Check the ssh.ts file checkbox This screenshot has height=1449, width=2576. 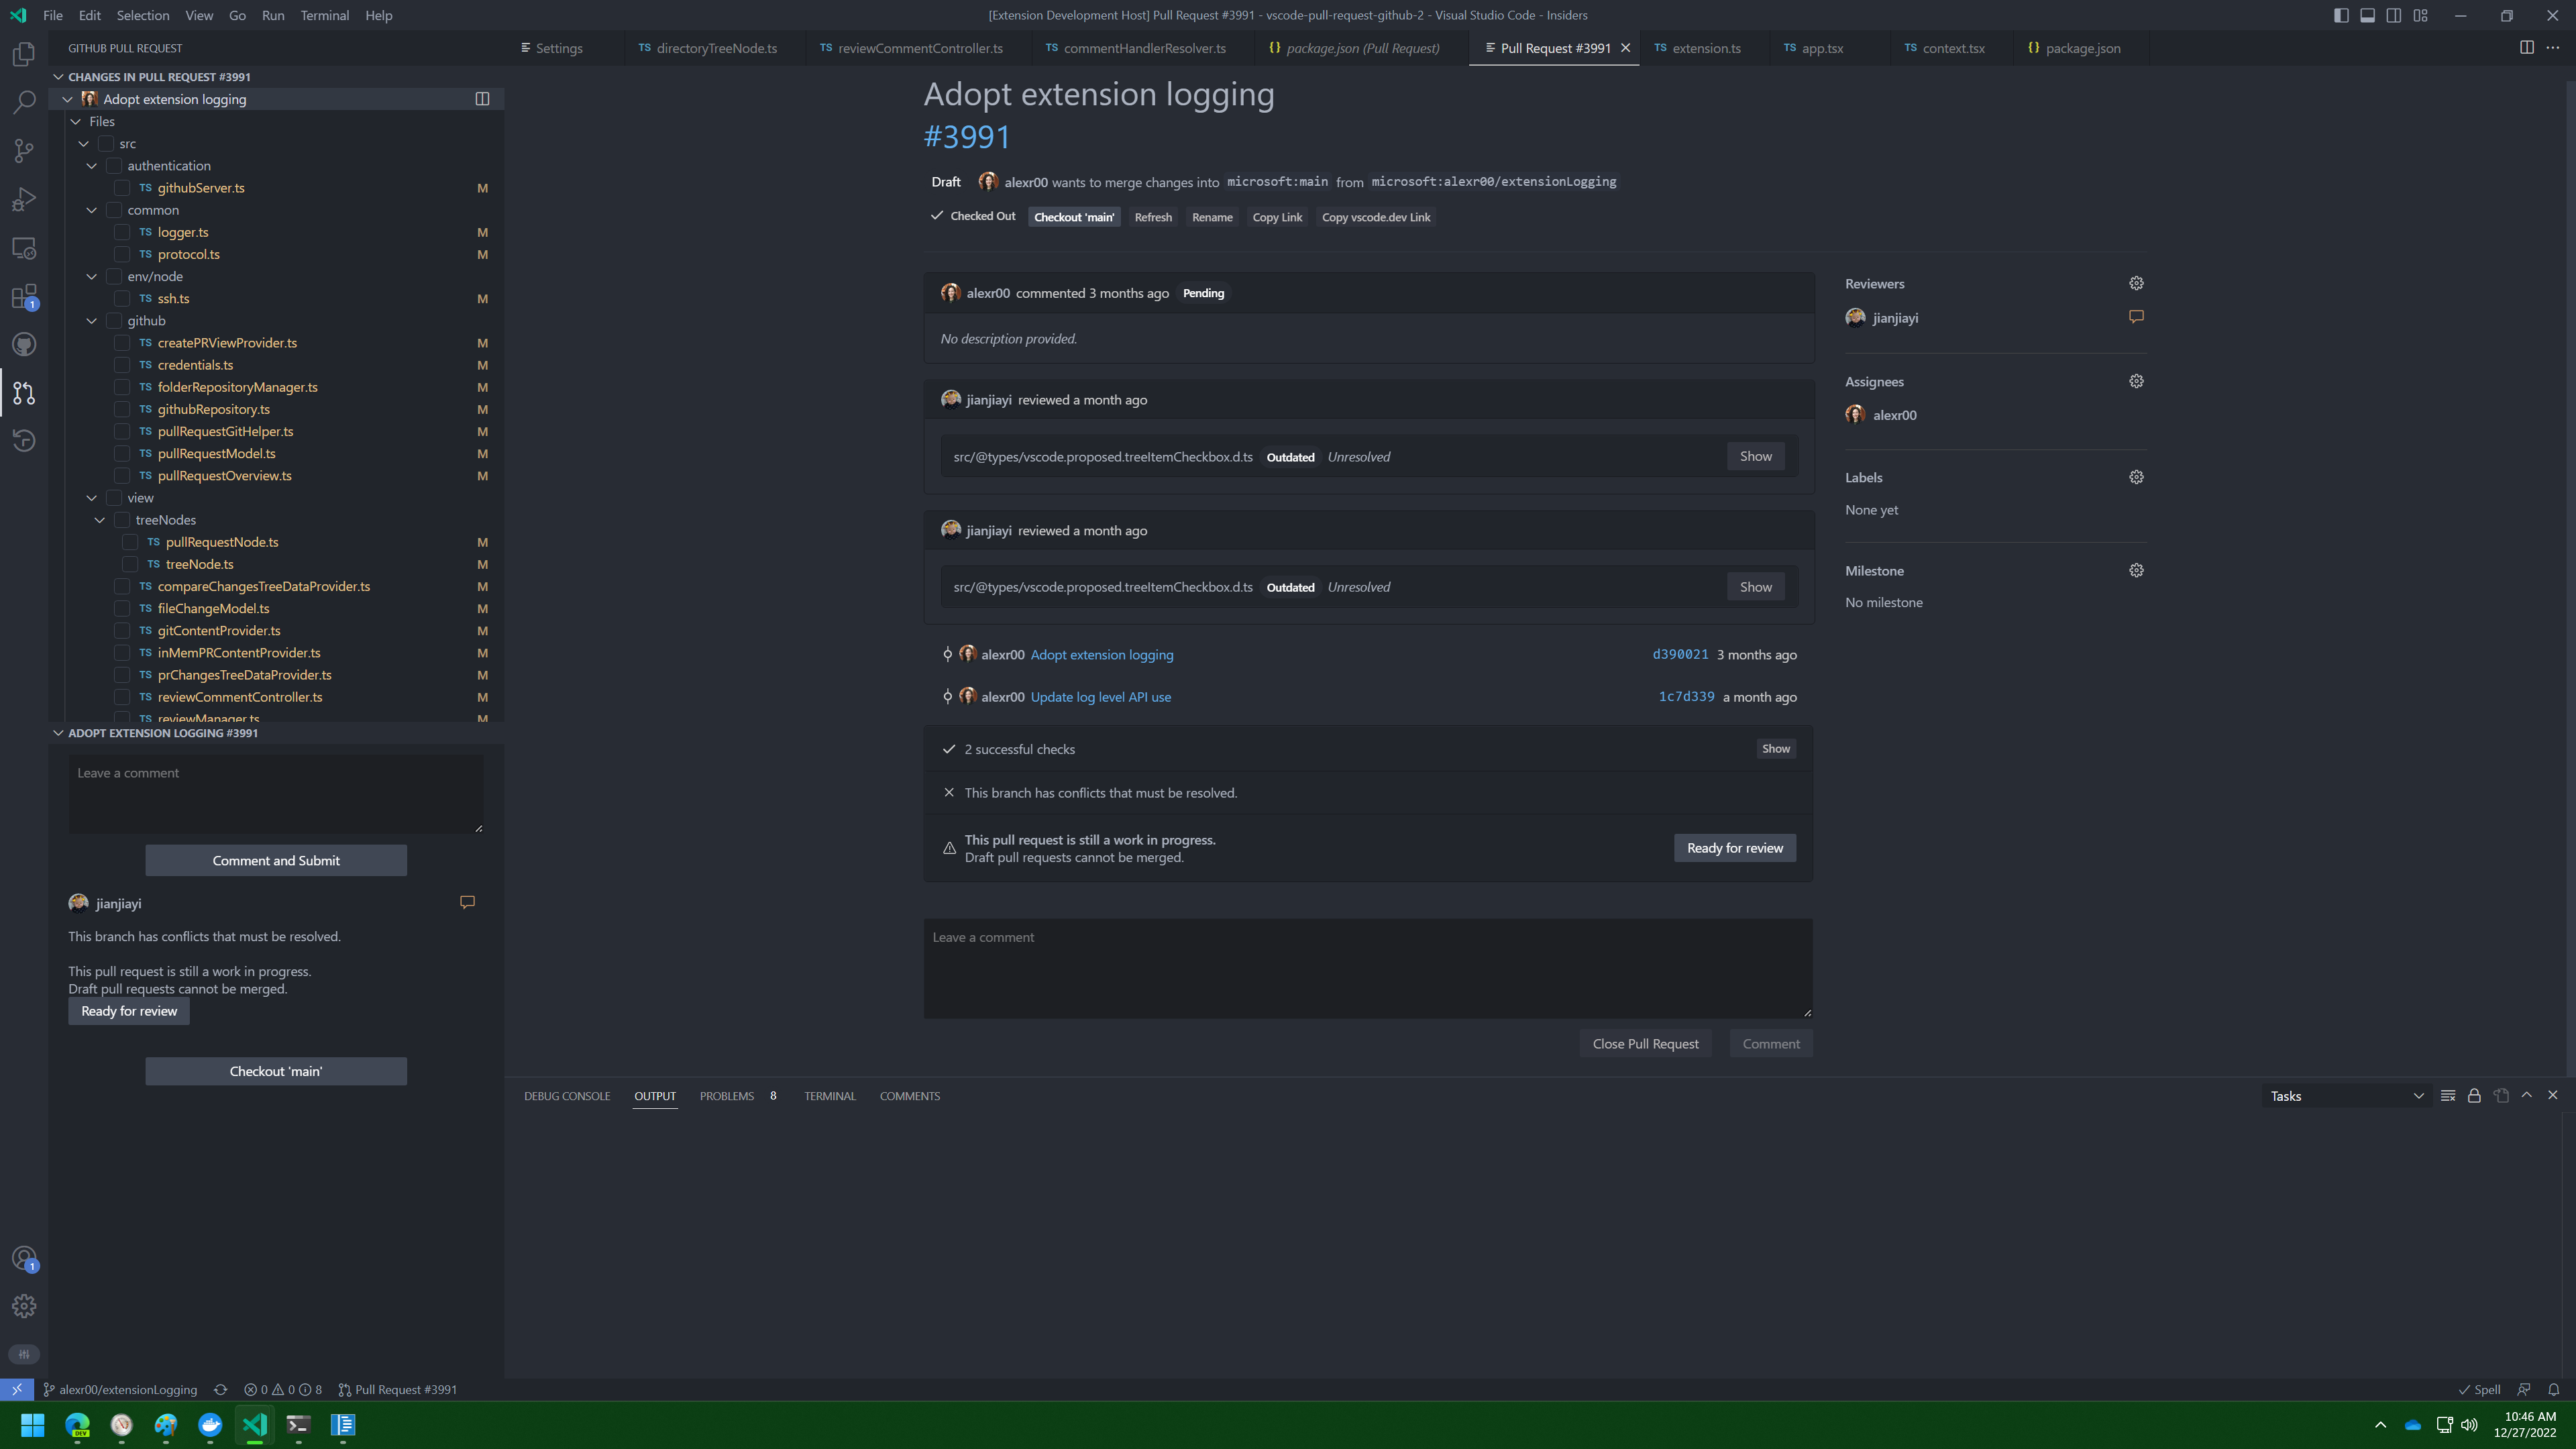coord(123,298)
